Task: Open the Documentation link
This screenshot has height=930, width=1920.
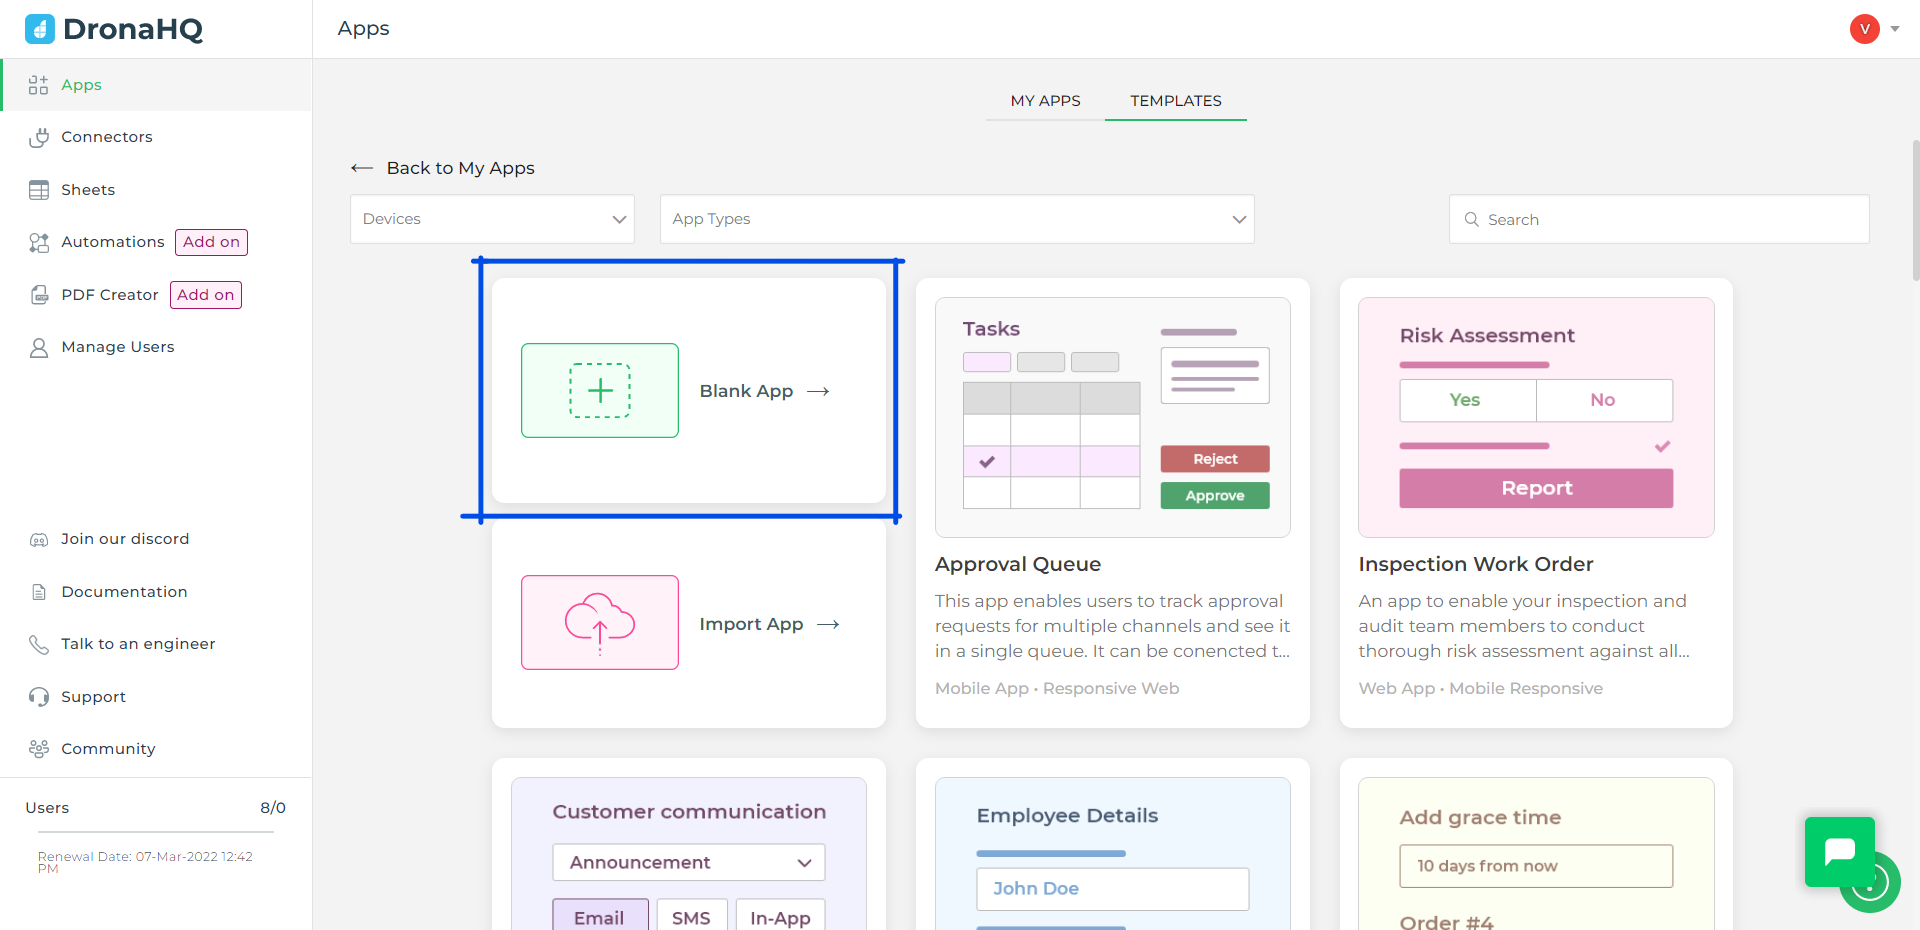Action: point(124,592)
